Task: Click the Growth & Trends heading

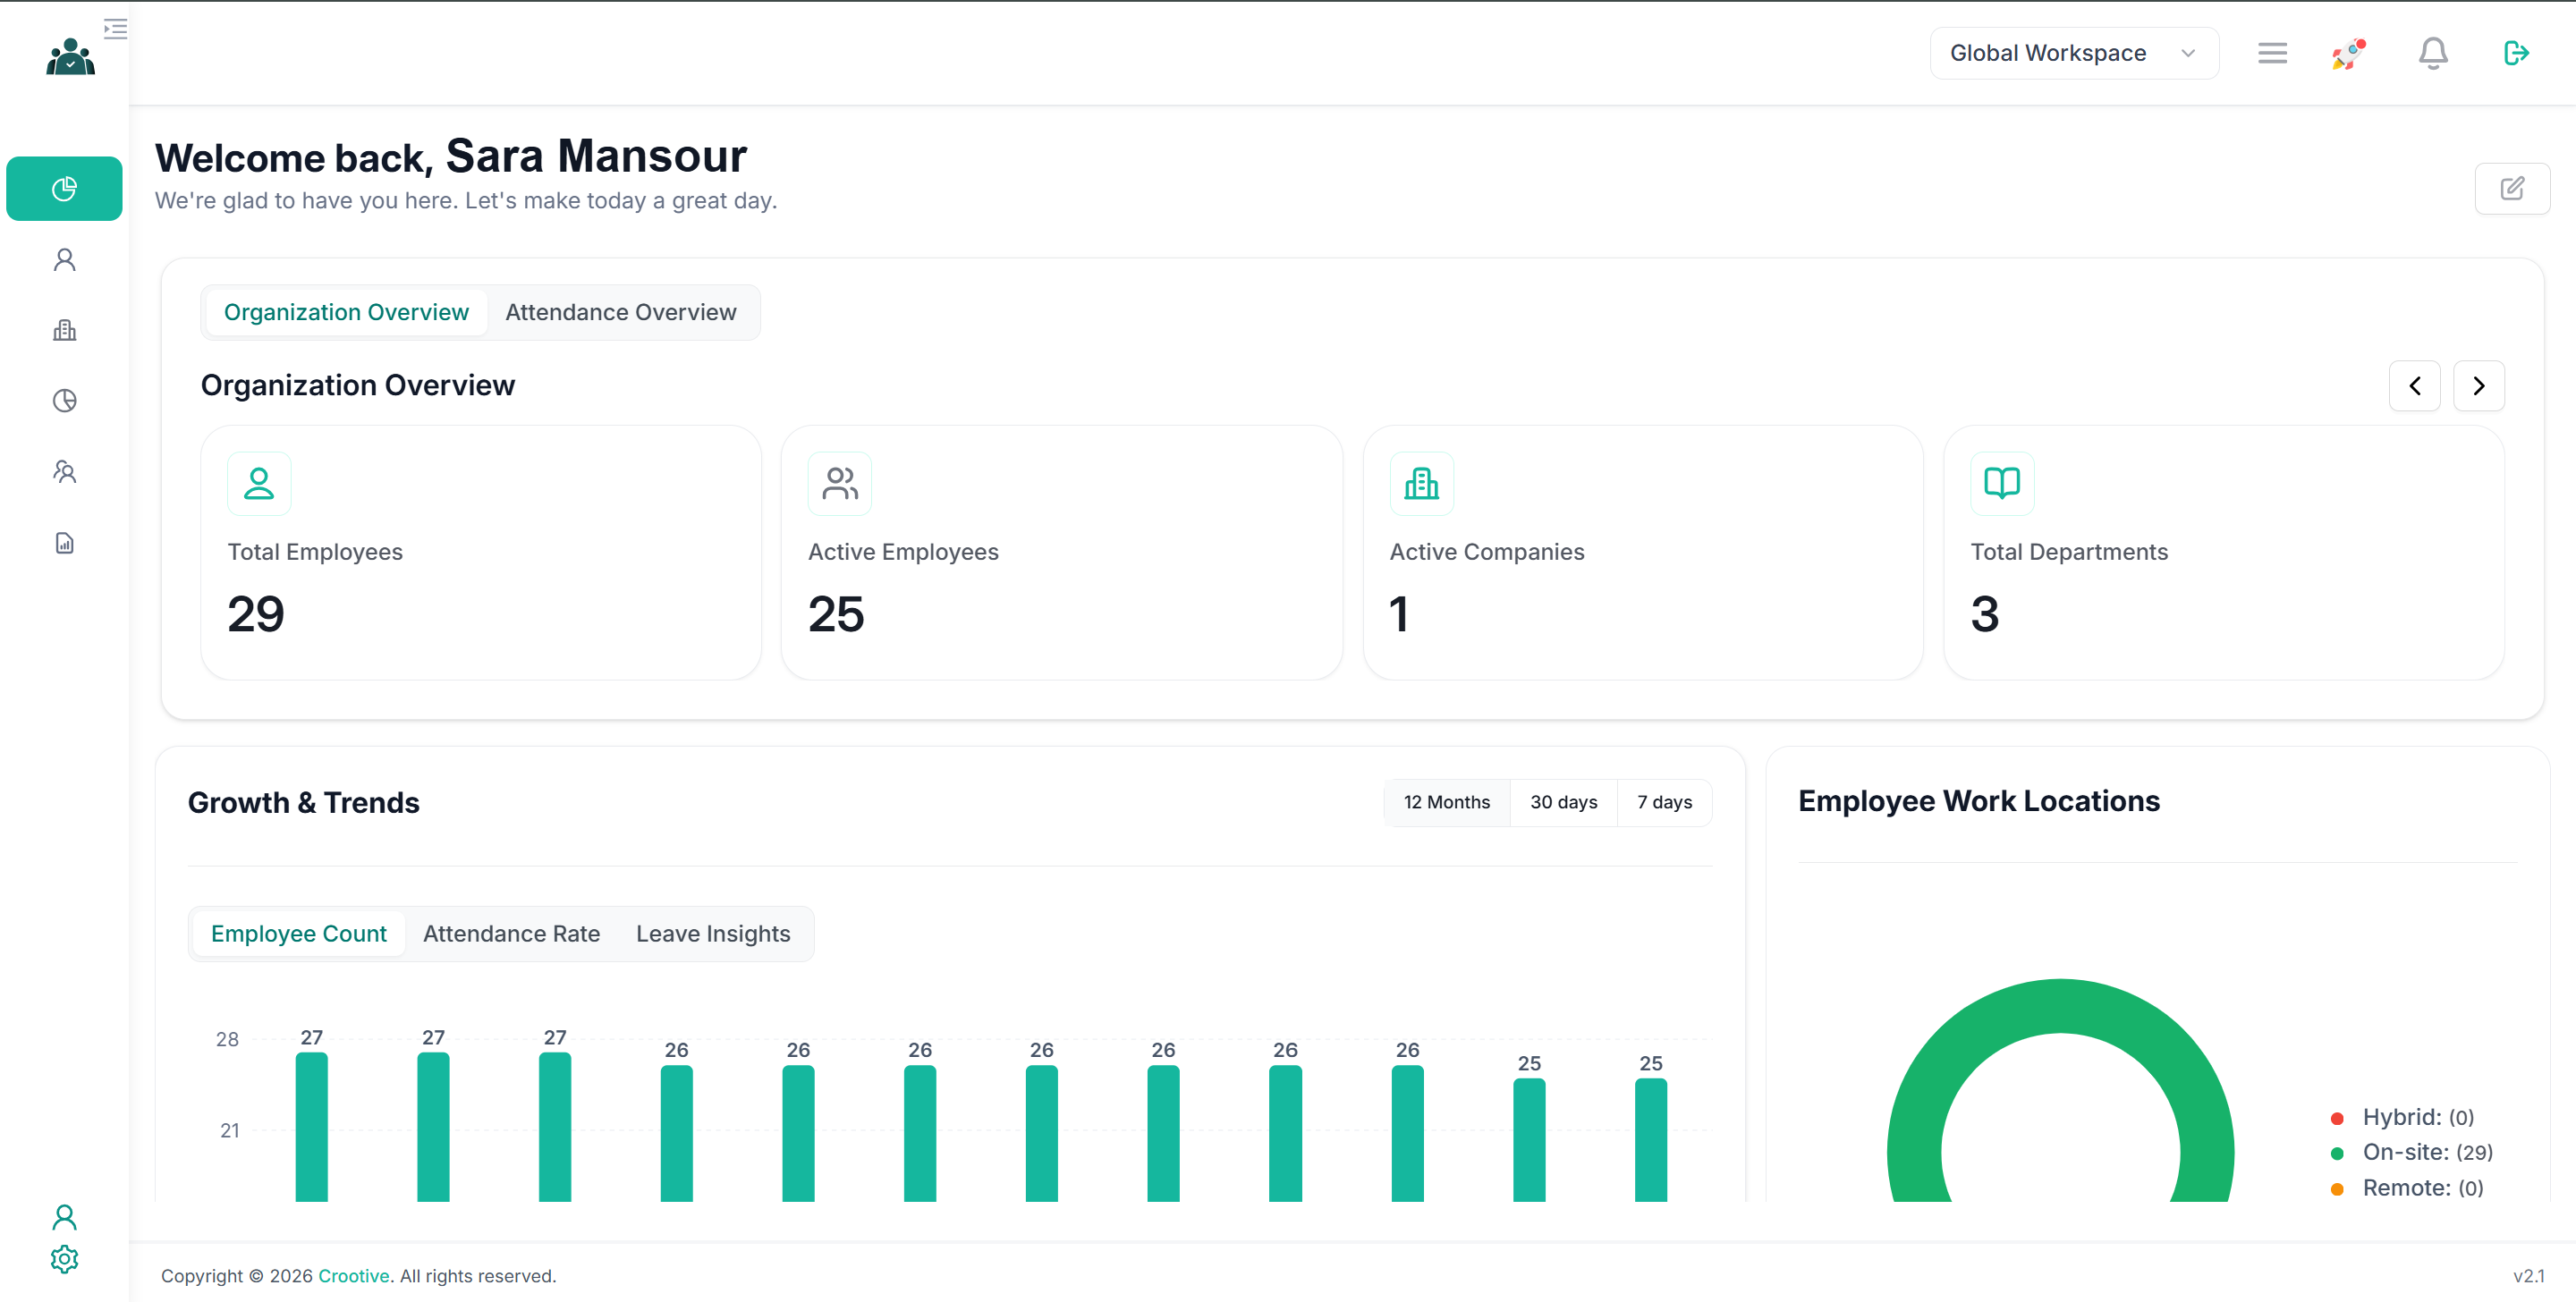Action: [303, 802]
